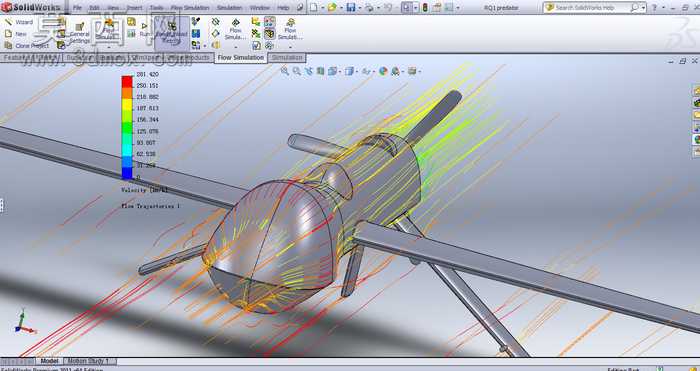Click the File Properties icon
Image resolution: width=700 pixels, height=371 pixels.
[437, 8]
